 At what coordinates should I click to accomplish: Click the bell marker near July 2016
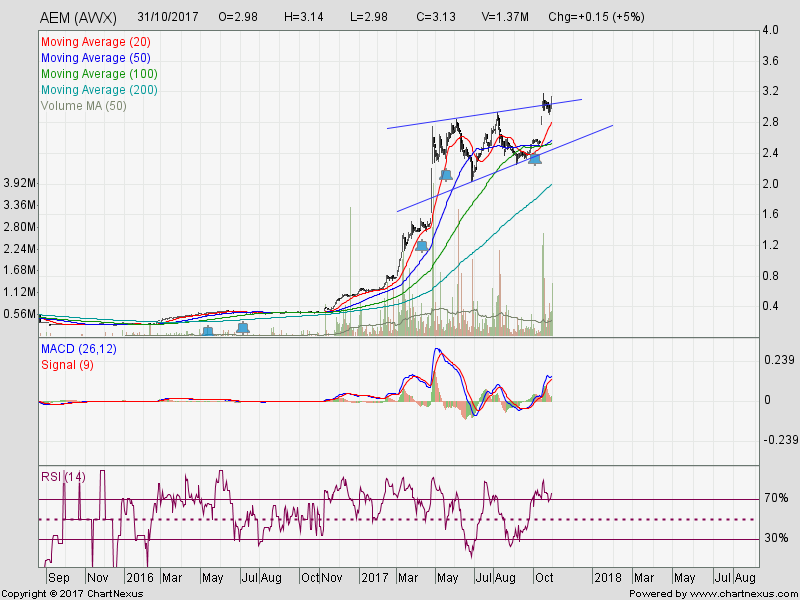(243, 326)
